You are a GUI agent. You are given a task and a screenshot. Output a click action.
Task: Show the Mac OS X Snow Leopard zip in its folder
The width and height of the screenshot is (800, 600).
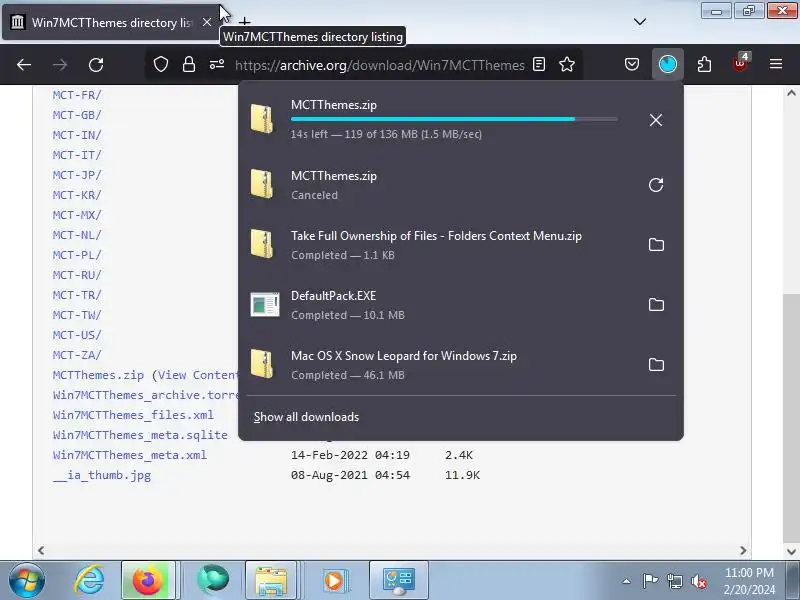[x=656, y=364]
